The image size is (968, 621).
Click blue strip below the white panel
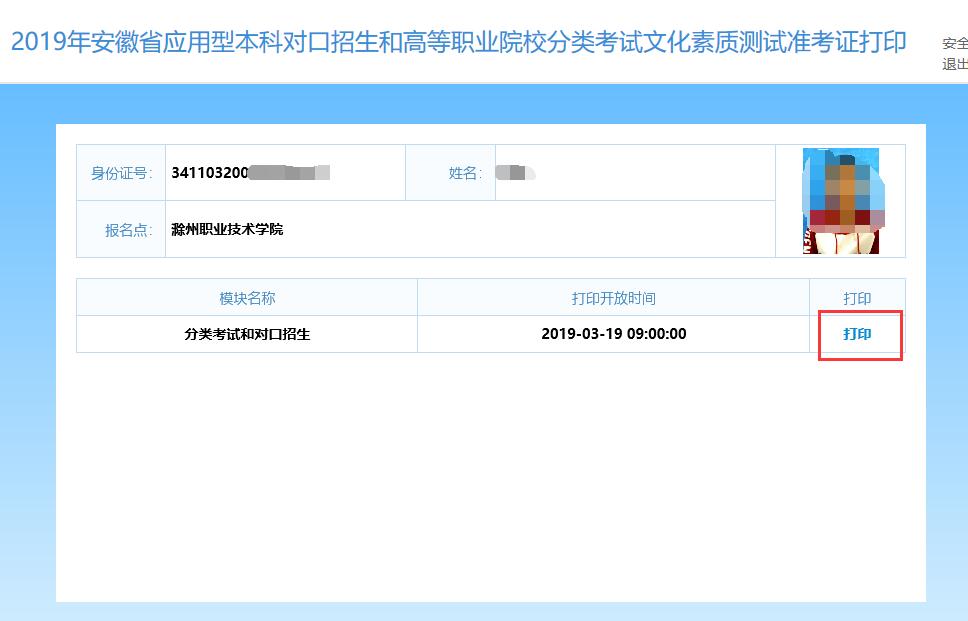click(490, 611)
